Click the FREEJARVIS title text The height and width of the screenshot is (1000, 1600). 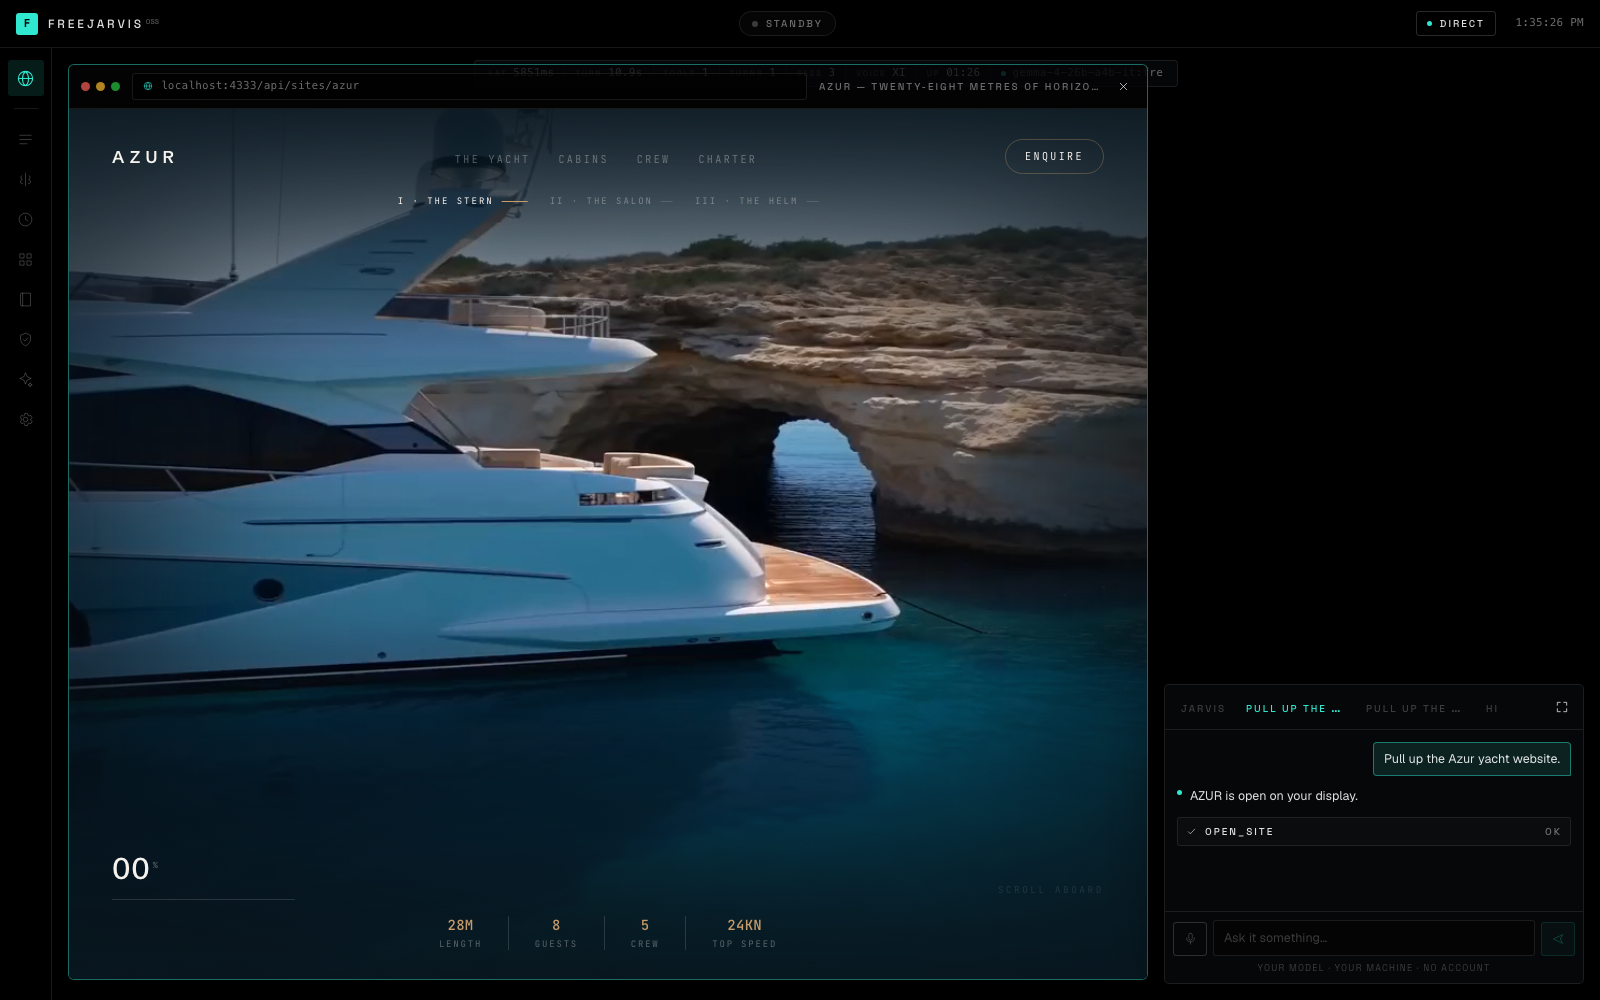coord(95,24)
